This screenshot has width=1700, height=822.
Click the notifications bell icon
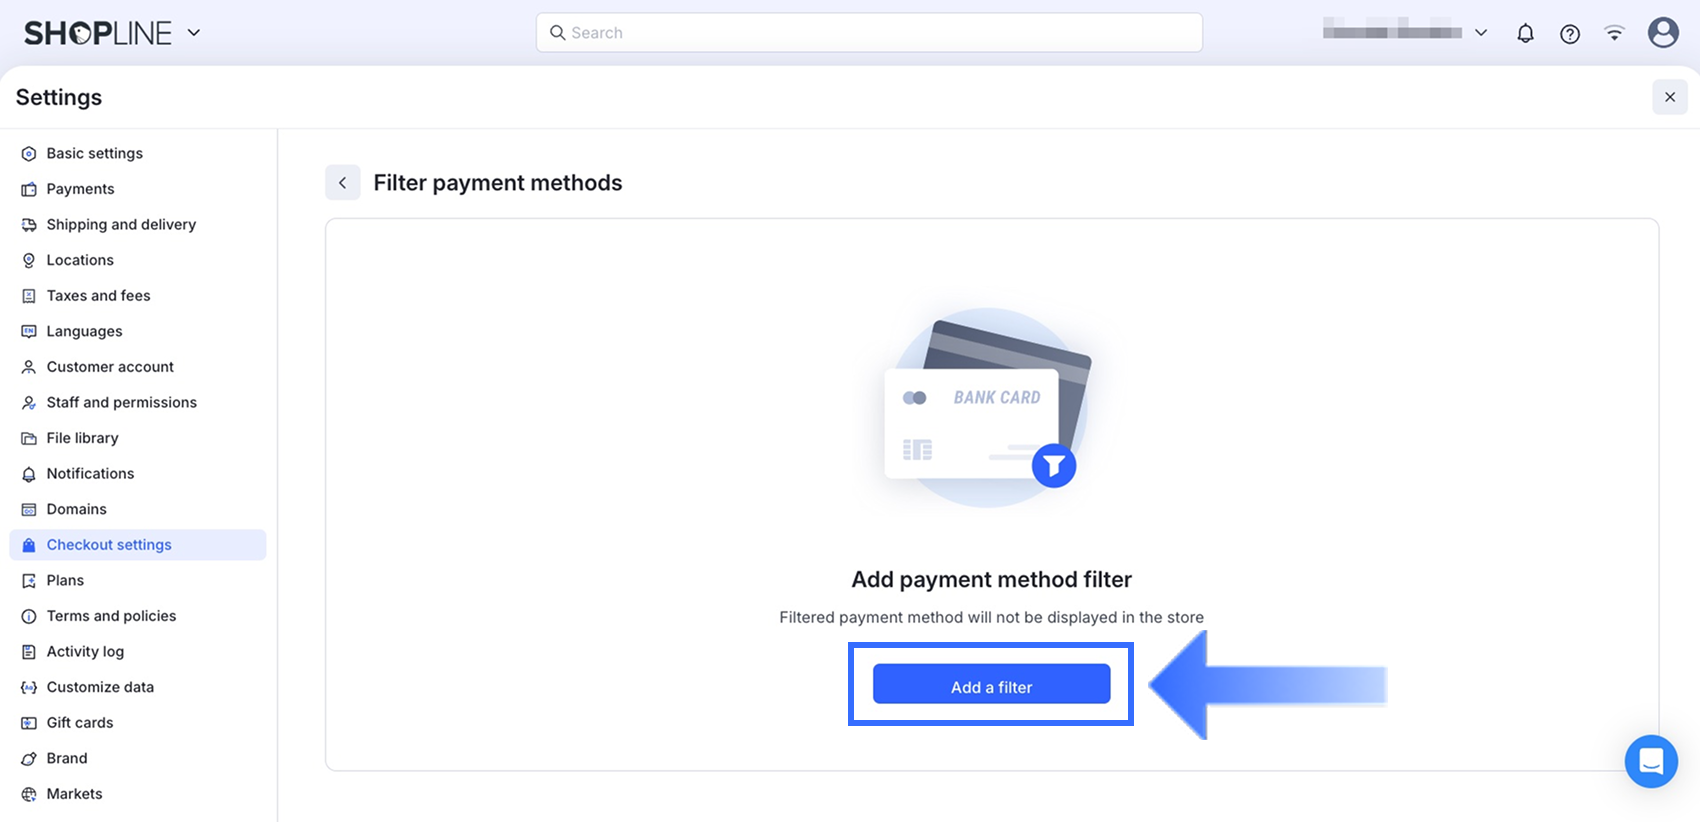pos(1525,33)
